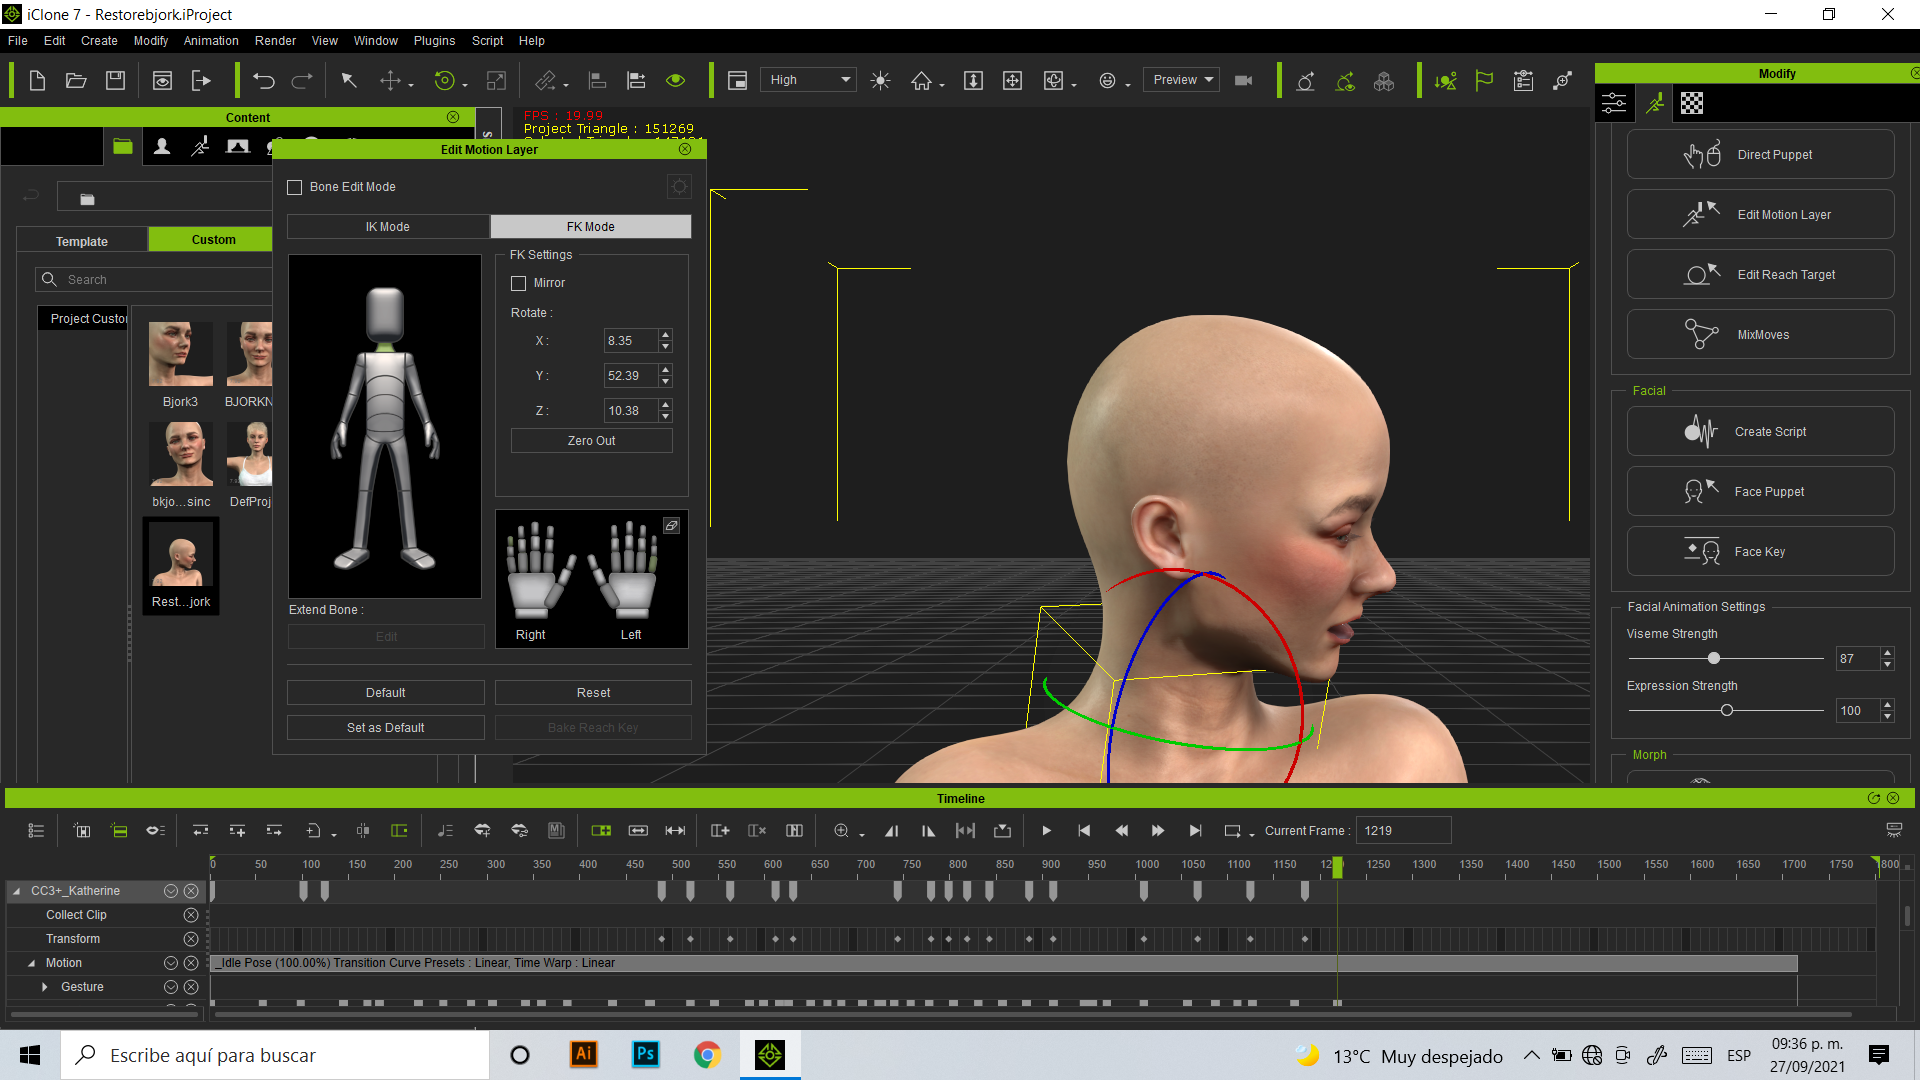Open the Home view dropdown arrow
This screenshot has height=1080, width=1920.
(x=942, y=86)
